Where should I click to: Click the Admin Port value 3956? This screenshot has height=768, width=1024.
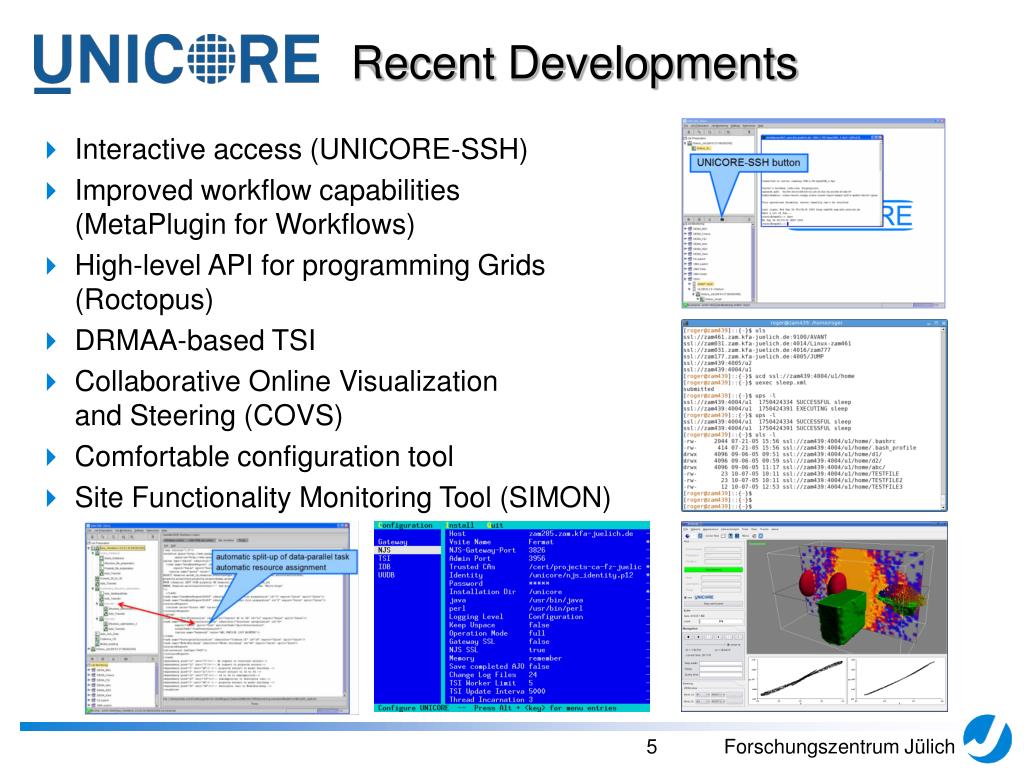537,558
